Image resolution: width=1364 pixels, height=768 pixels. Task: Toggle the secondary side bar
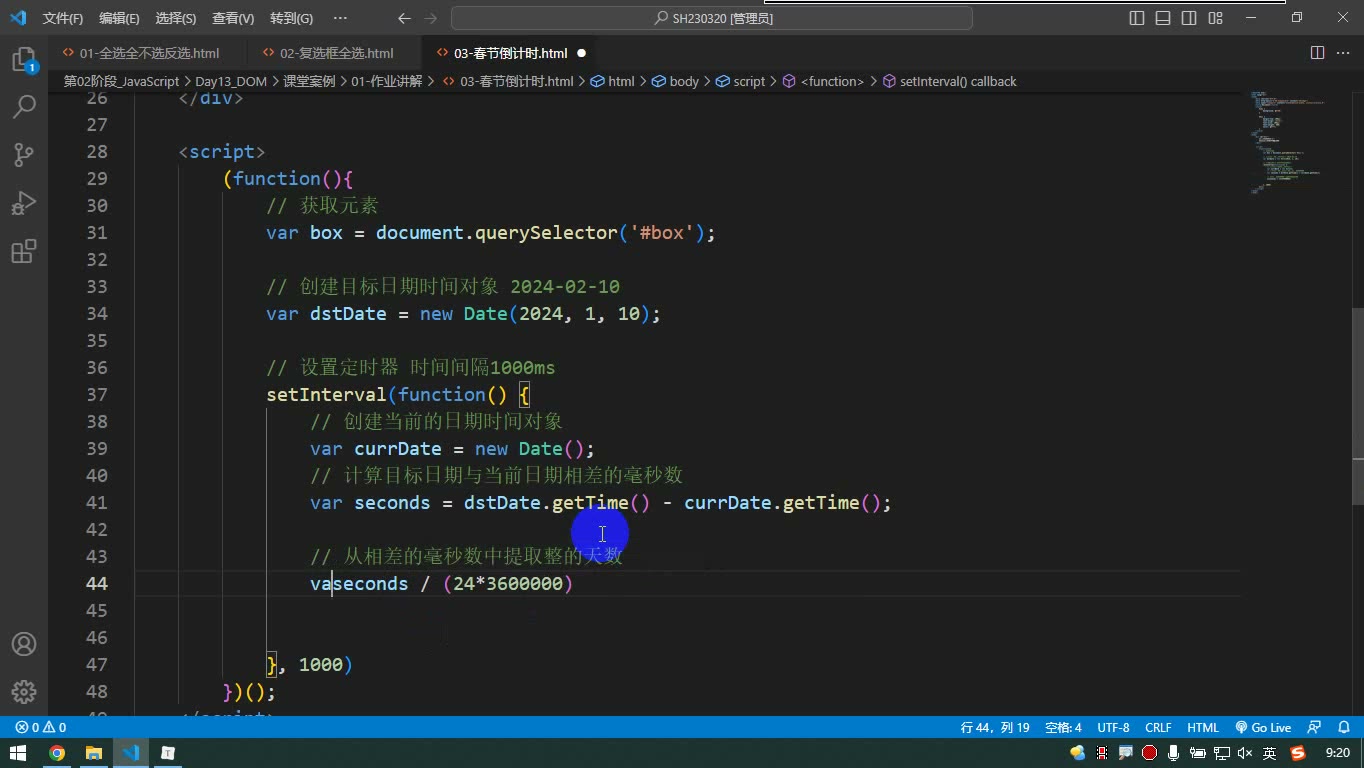[1189, 18]
